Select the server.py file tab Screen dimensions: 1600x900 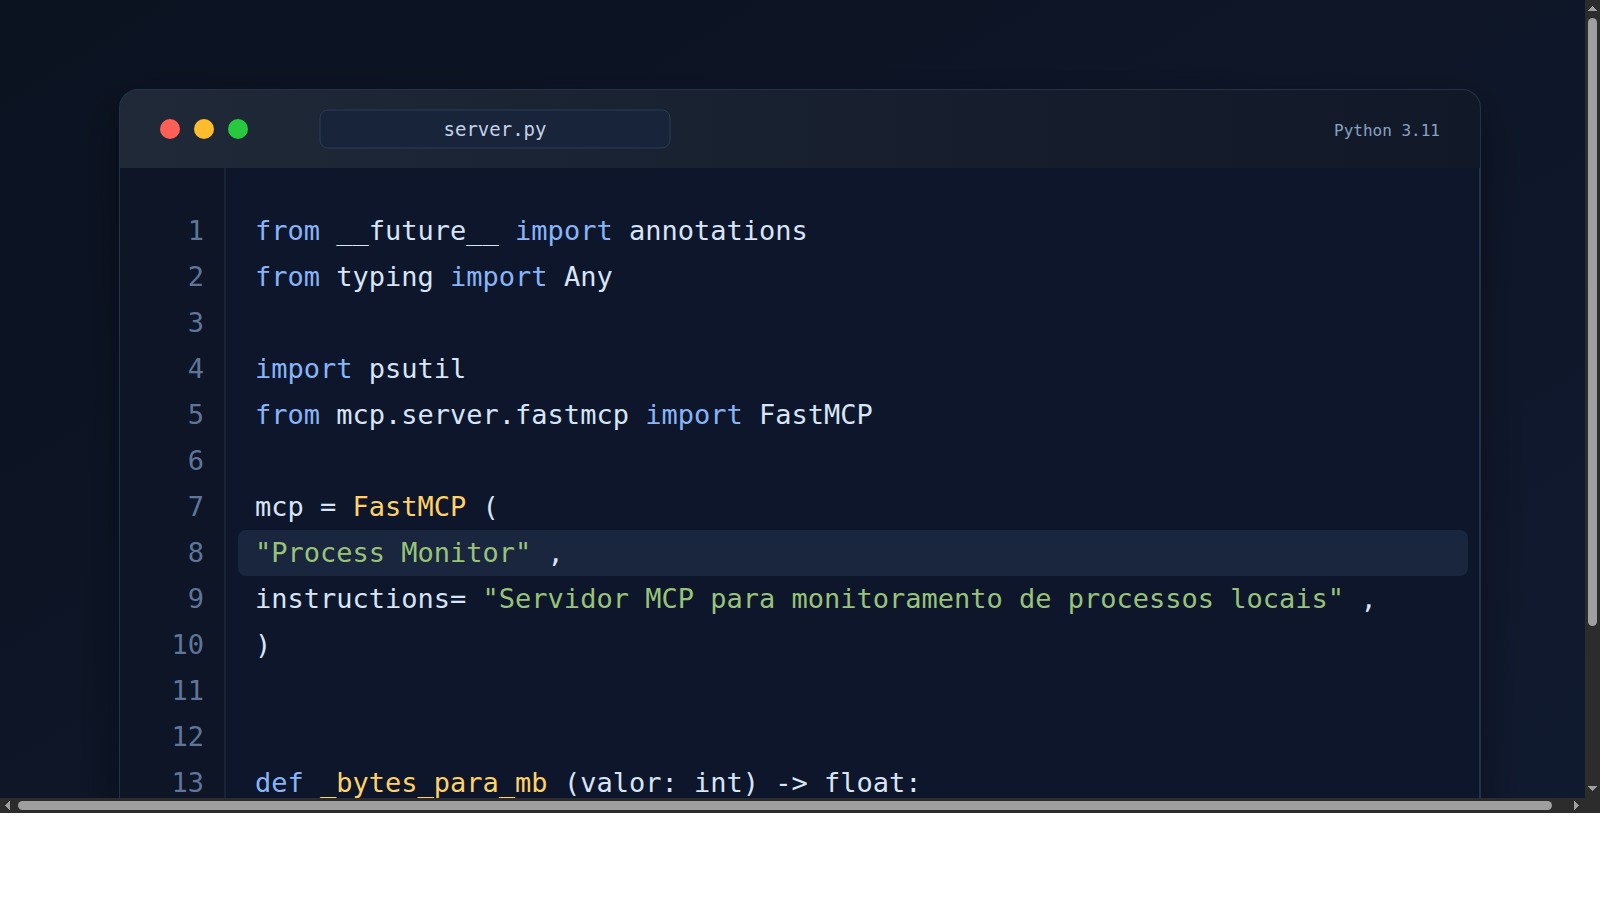click(x=495, y=129)
